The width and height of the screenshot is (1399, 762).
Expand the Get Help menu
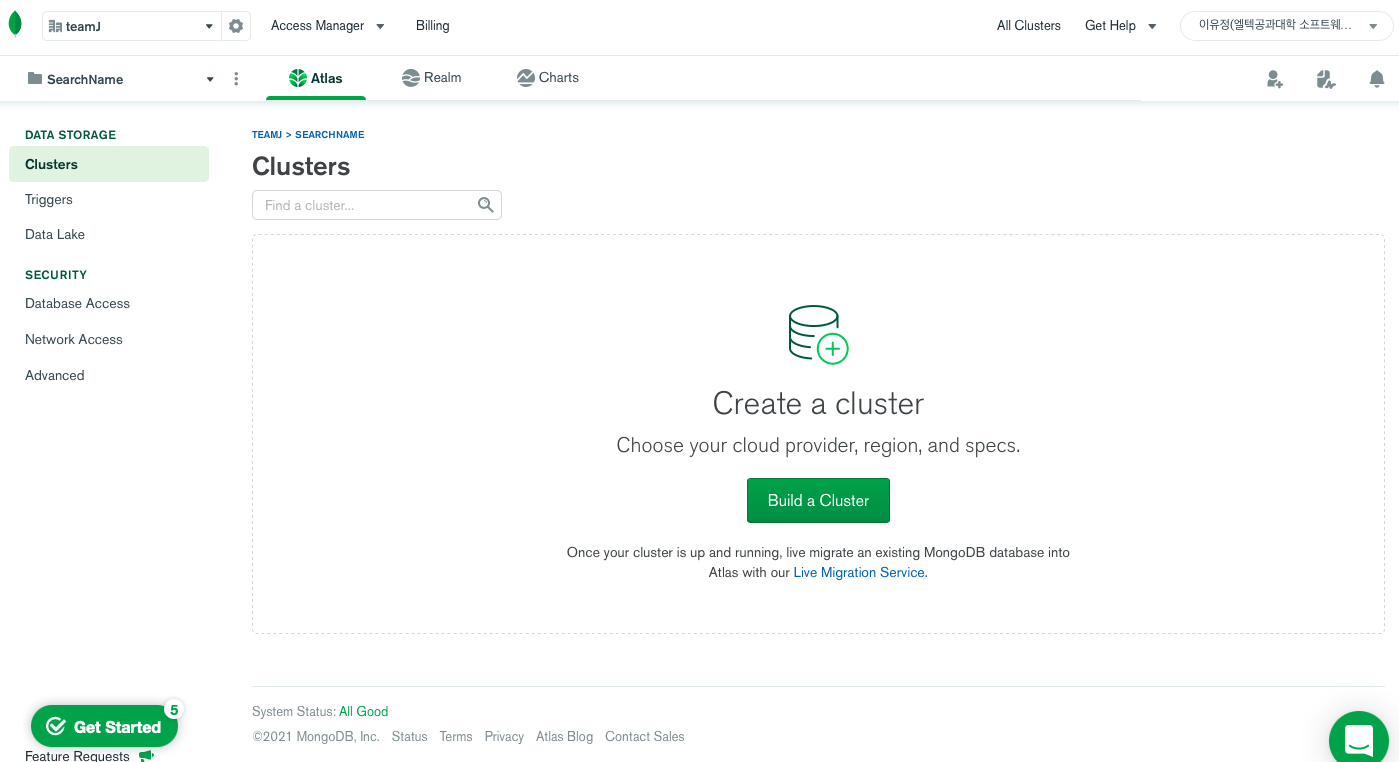click(x=1121, y=26)
